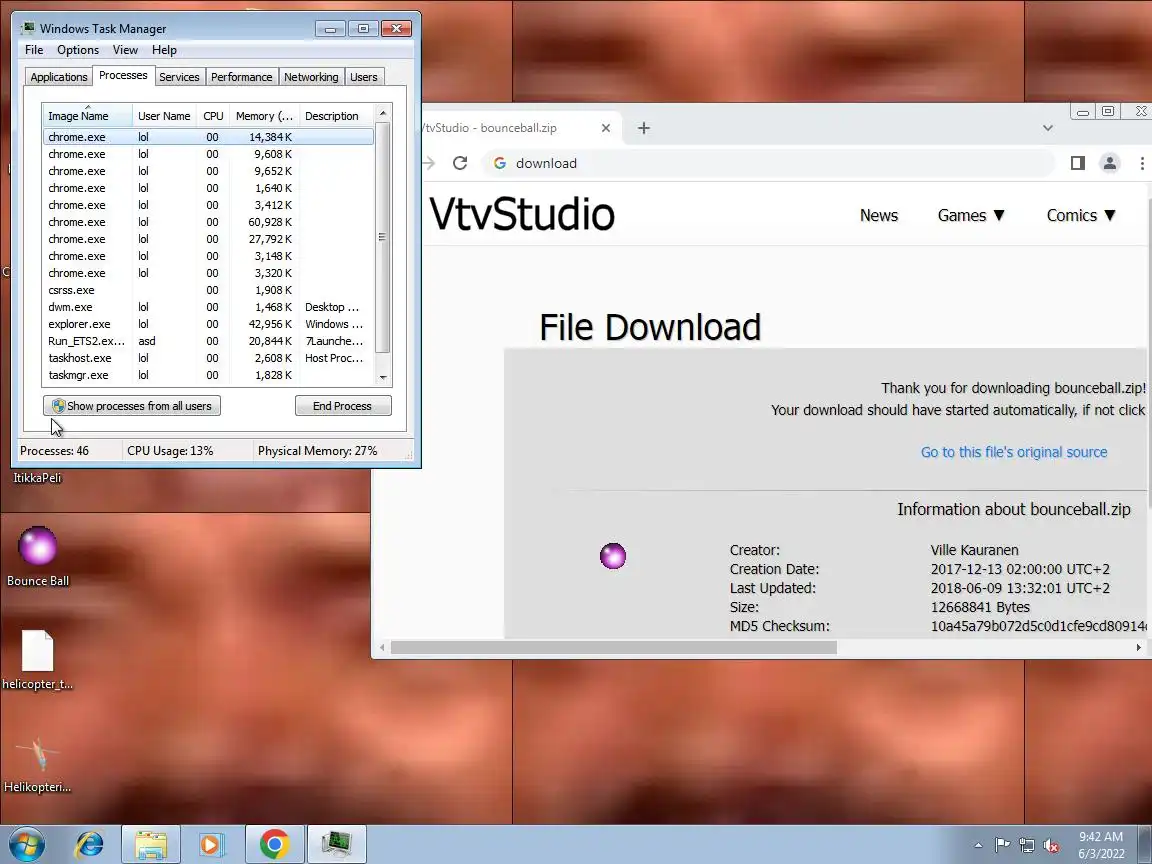Open Chrome three-dot menu
Image resolution: width=1152 pixels, height=864 pixels.
tap(1142, 163)
